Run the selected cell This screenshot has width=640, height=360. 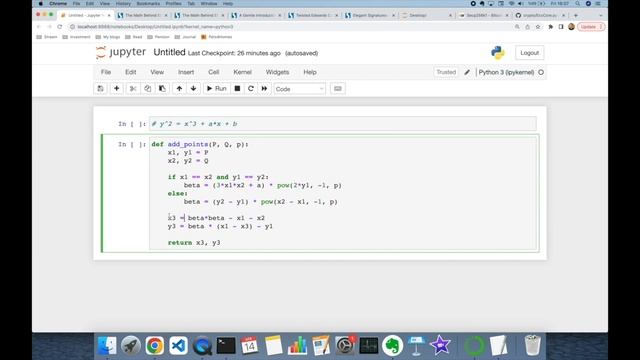pos(217,89)
